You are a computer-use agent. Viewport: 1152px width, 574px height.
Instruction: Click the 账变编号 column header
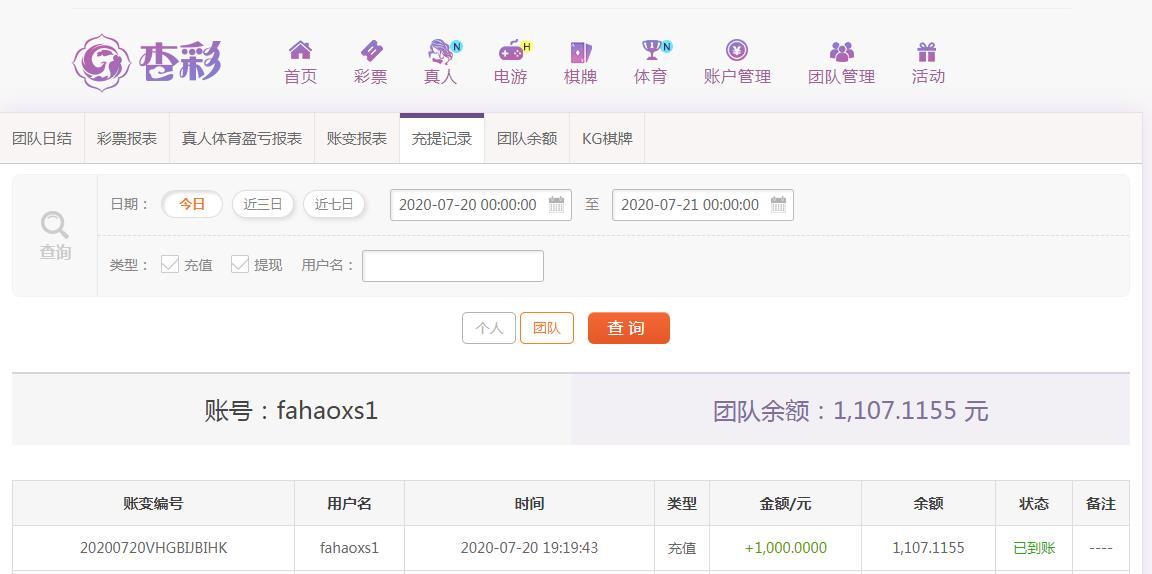(x=154, y=503)
